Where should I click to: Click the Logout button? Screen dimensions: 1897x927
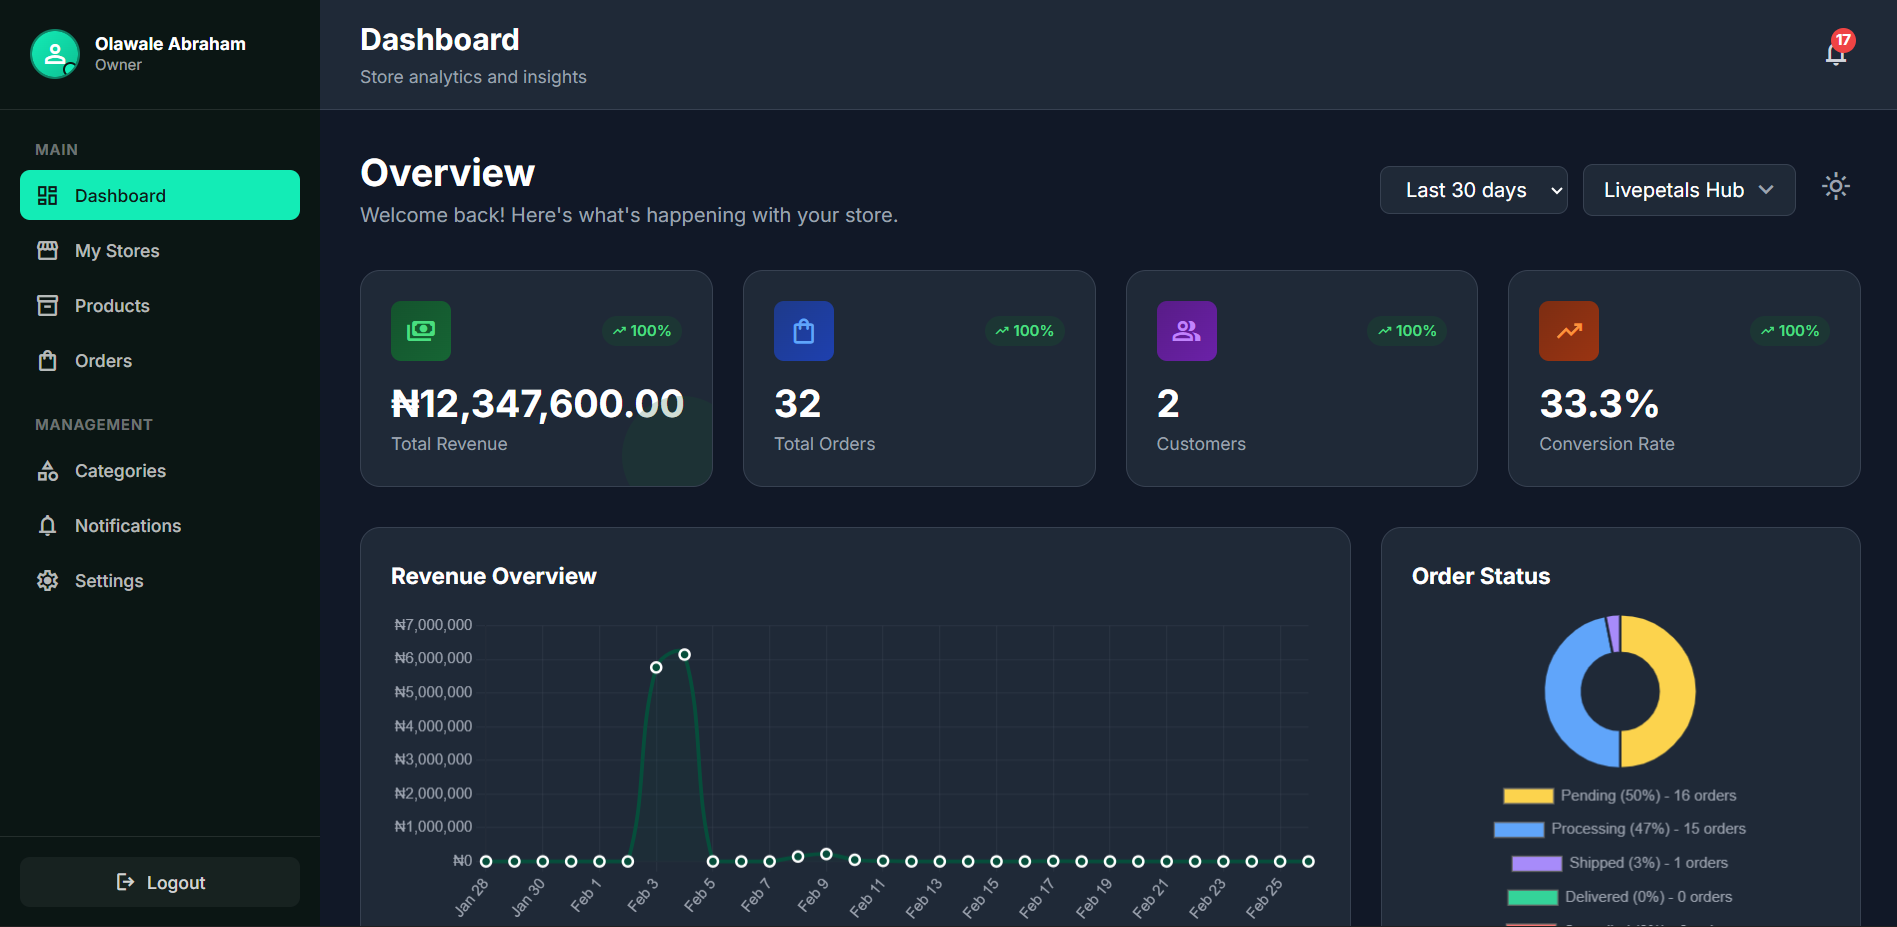click(x=159, y=881)
